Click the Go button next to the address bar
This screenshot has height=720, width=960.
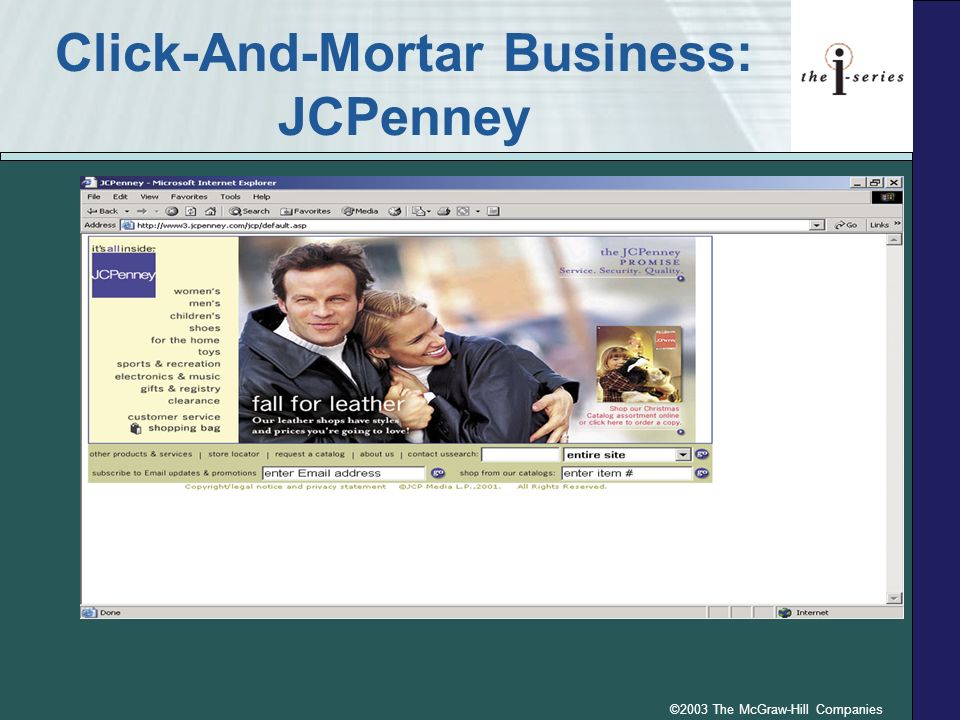coord(846,225)
